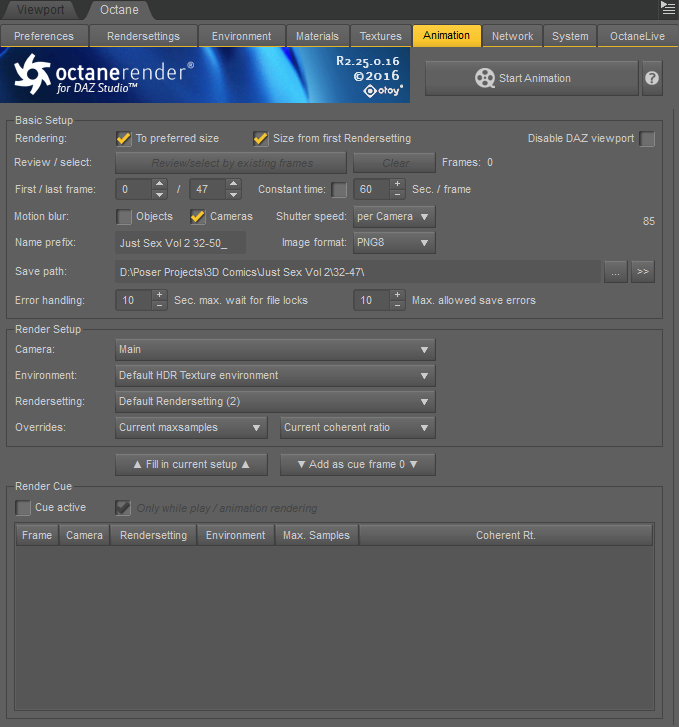Click the octanerender logo banner
The image size is (679, 727).
click(205, 75)
